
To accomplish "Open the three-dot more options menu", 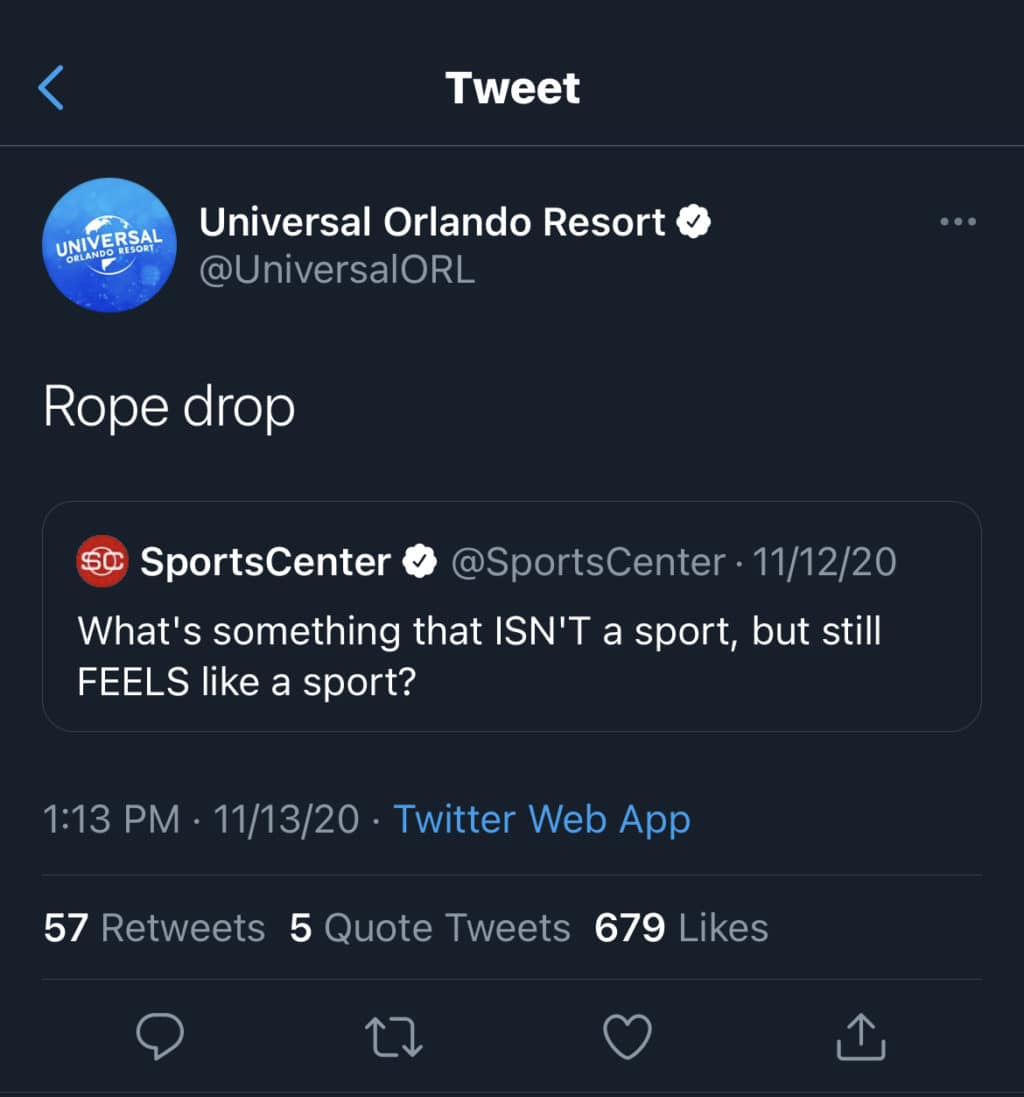I will (958, 222).
